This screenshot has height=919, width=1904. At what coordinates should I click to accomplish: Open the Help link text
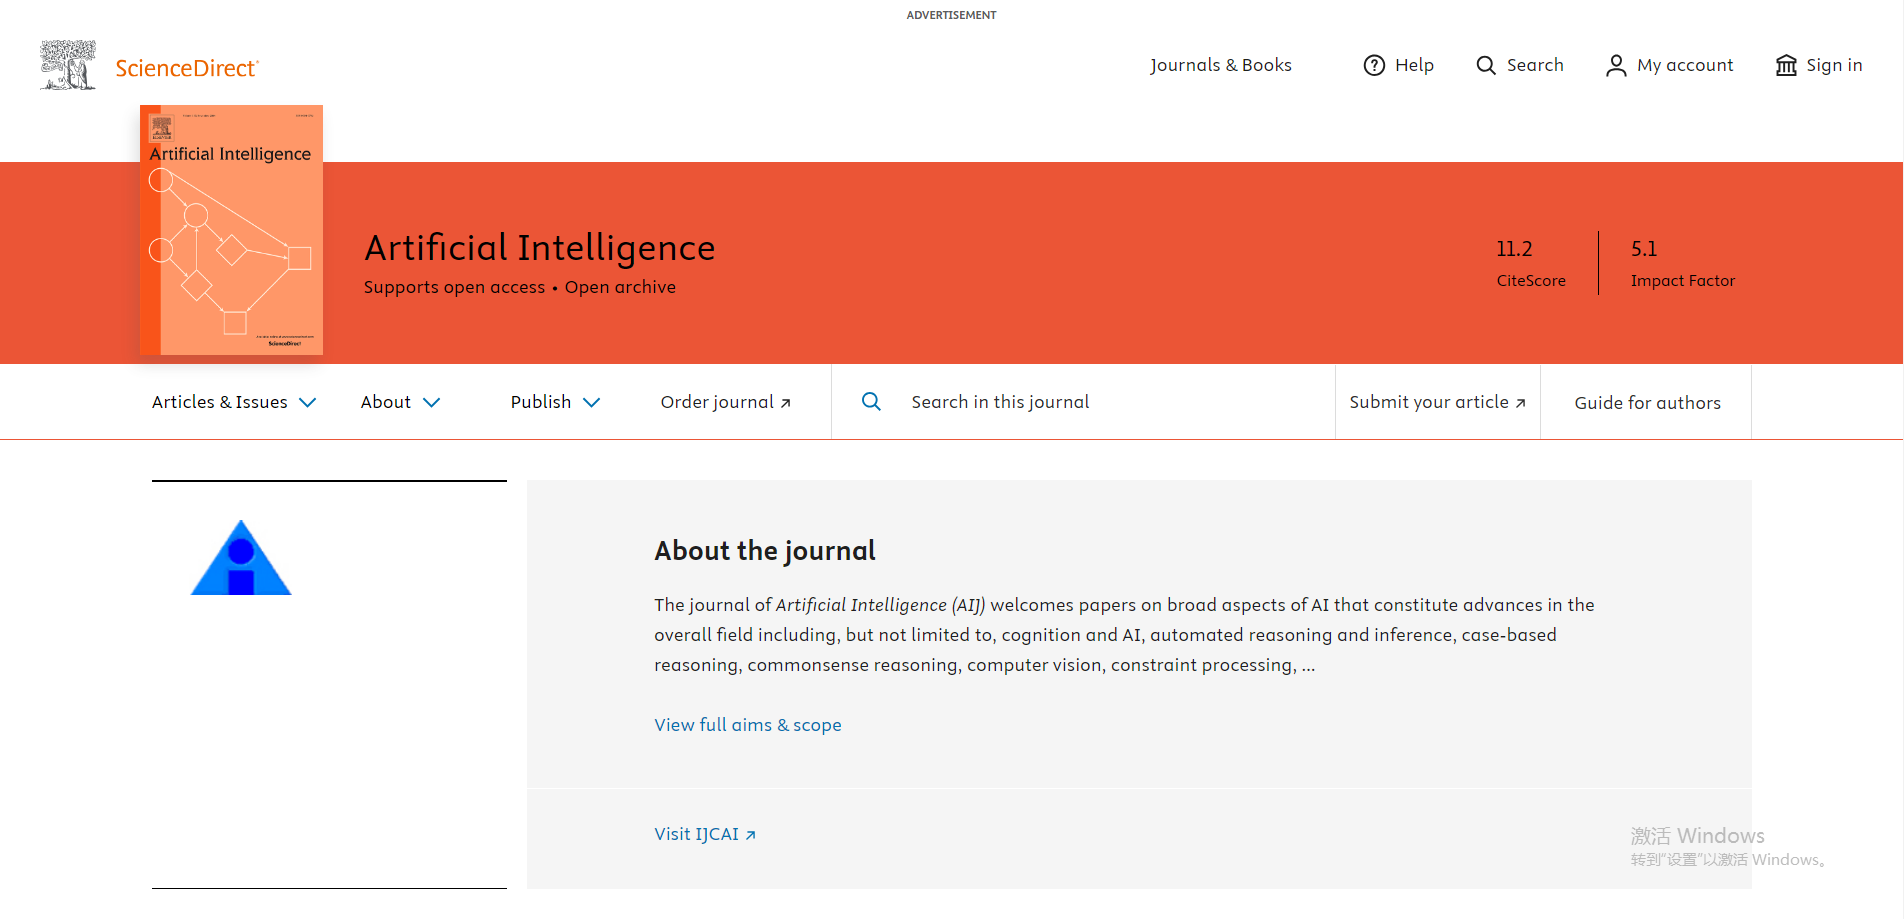[1414, 65]
